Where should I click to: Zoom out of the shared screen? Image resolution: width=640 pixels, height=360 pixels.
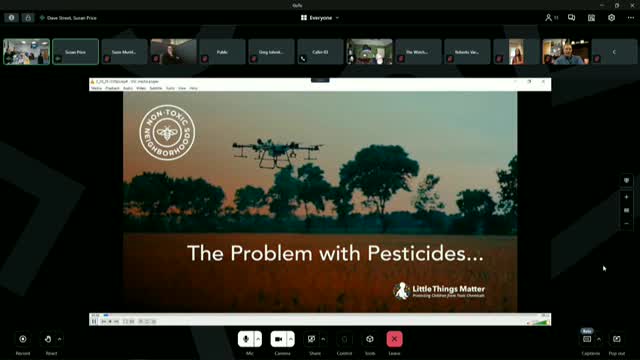(x=627, y=224)
